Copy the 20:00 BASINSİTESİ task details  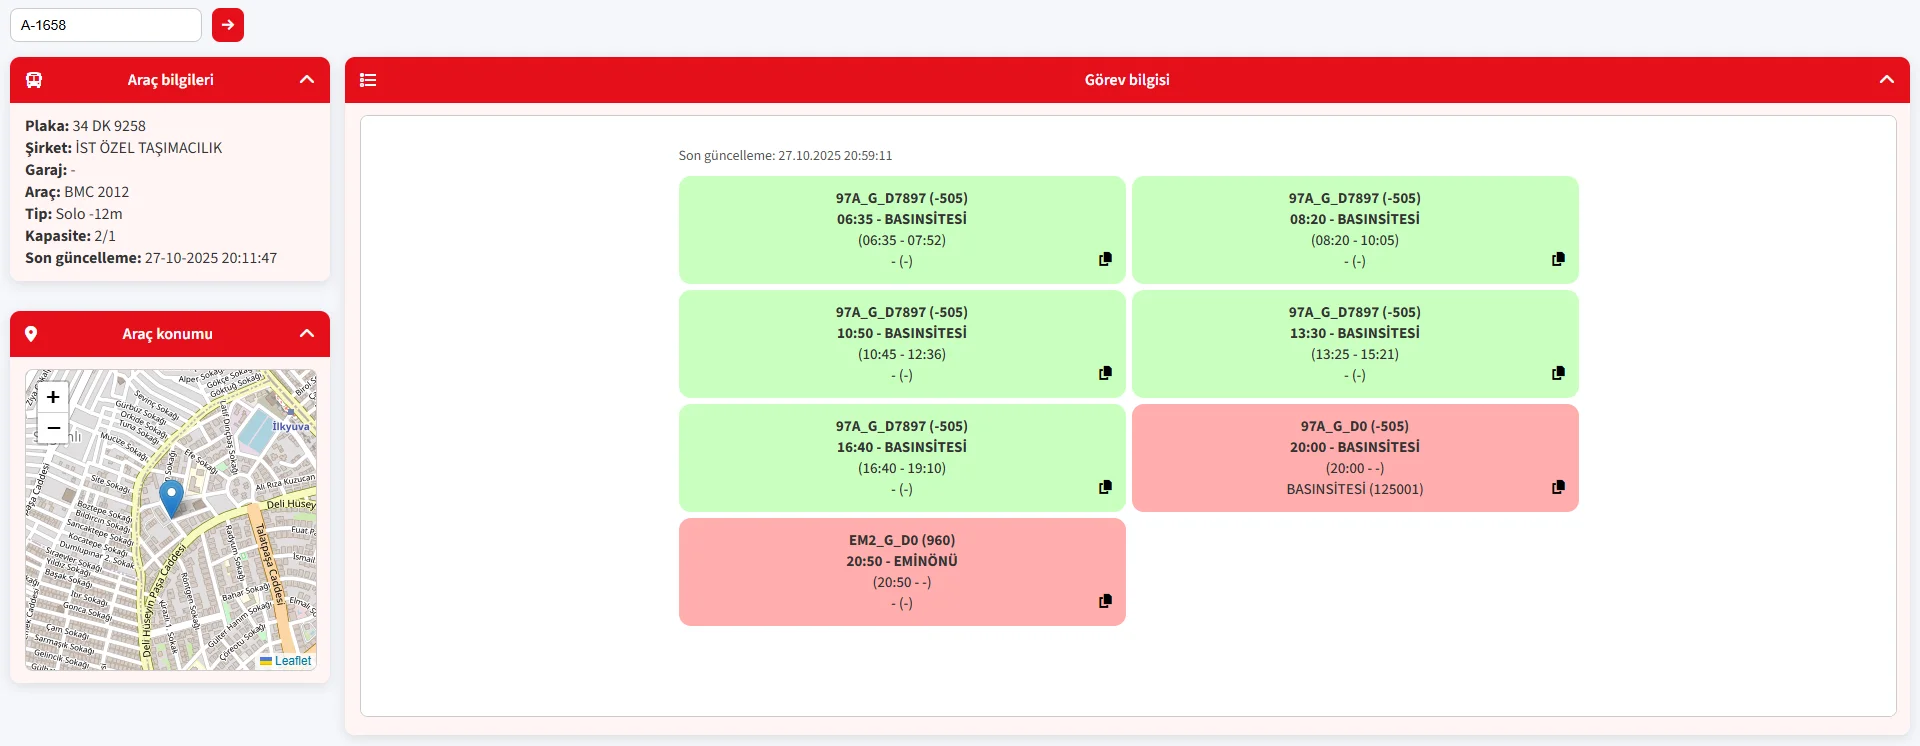pos(1558,487)
